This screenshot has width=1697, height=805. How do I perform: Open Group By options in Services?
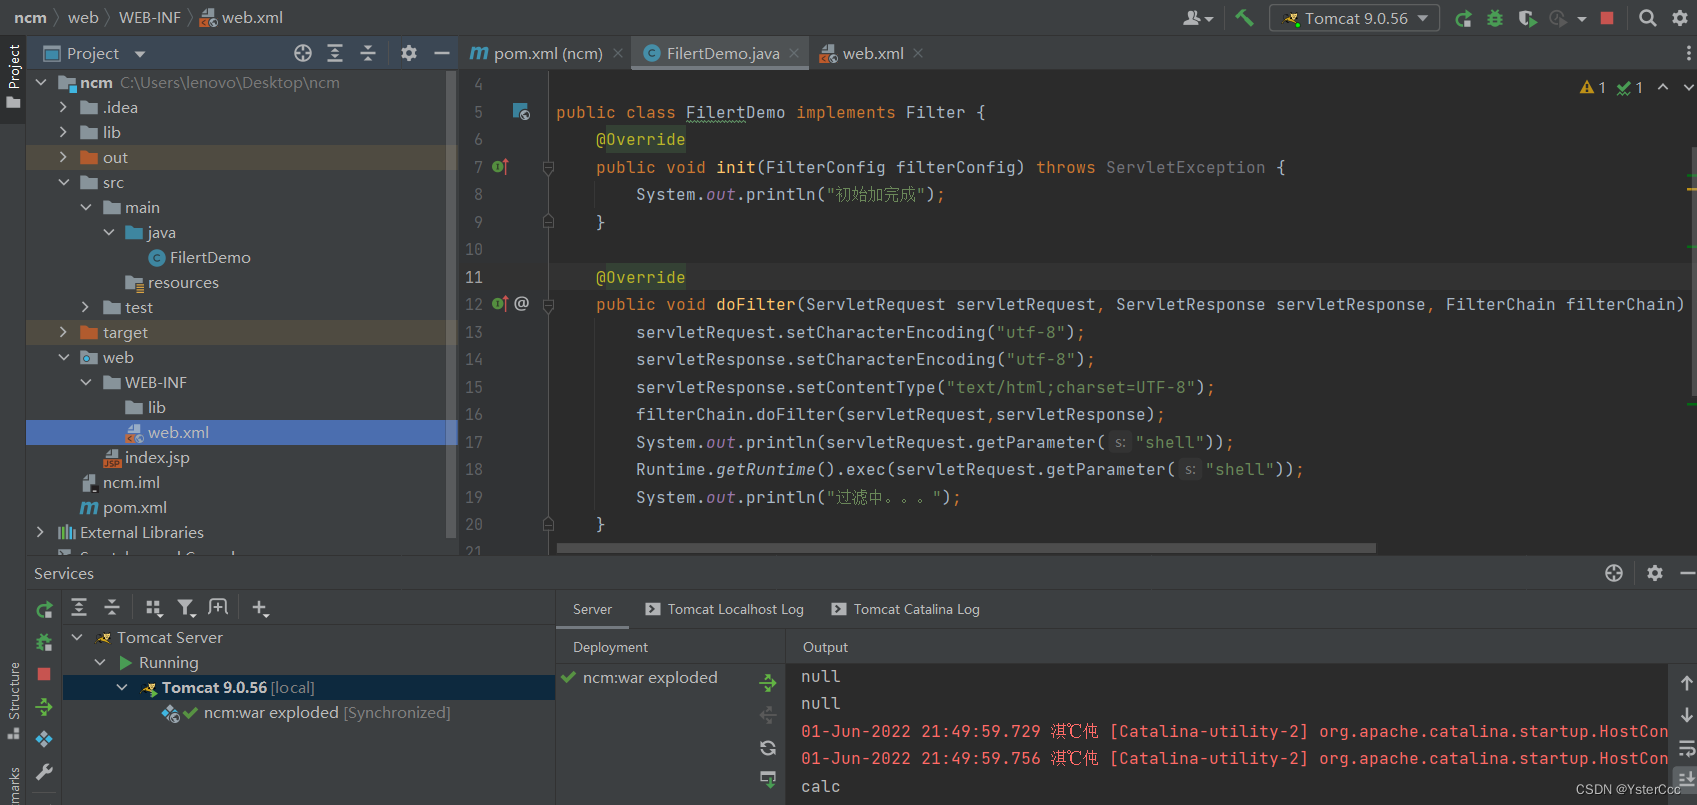point(153,607)
